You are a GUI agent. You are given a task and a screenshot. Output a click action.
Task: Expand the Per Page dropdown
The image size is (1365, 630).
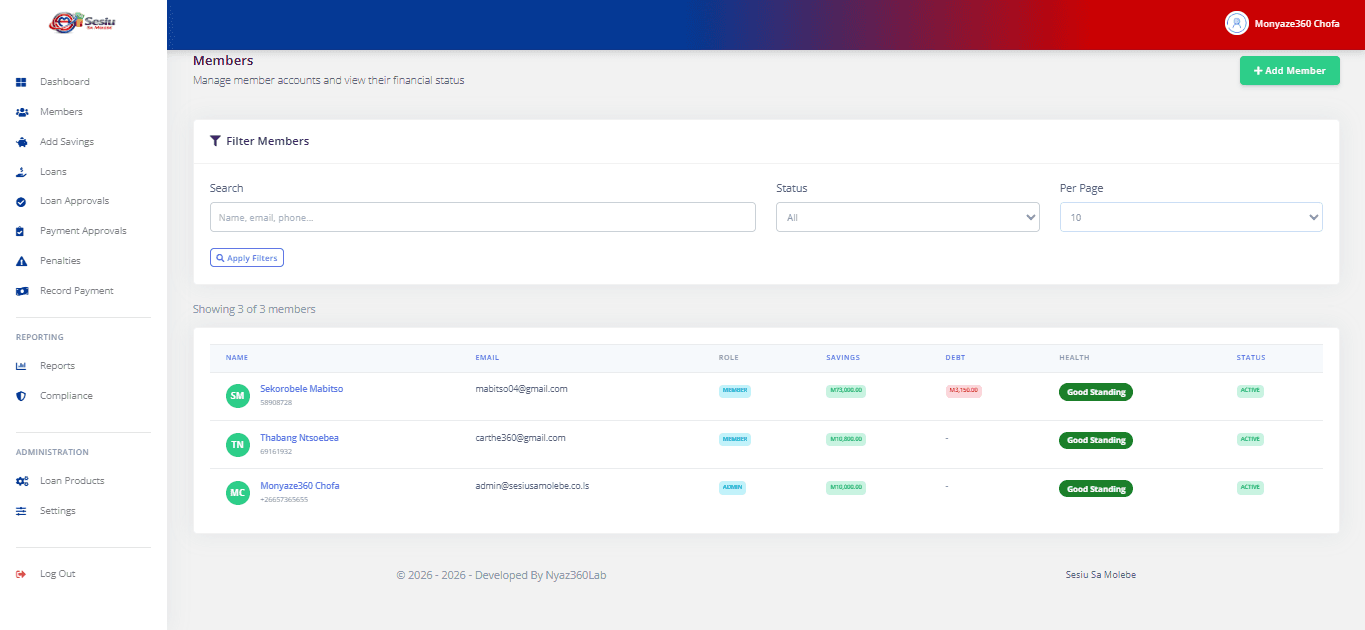coord(1190,217)
